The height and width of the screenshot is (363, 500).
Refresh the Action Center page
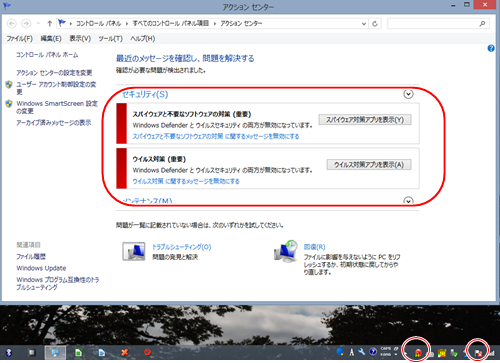click(x=375, y=24)
